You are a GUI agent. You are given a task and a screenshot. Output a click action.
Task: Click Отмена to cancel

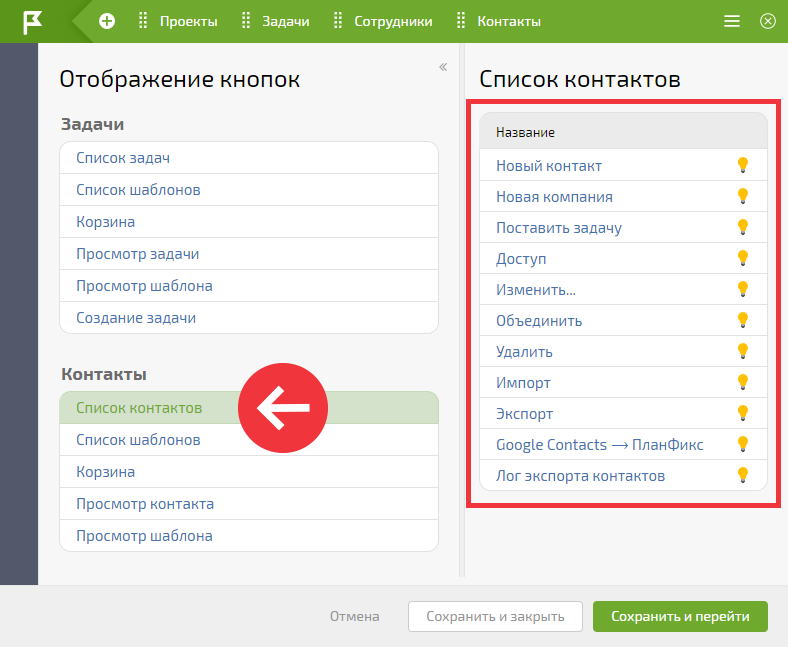[x=354, y=616]
